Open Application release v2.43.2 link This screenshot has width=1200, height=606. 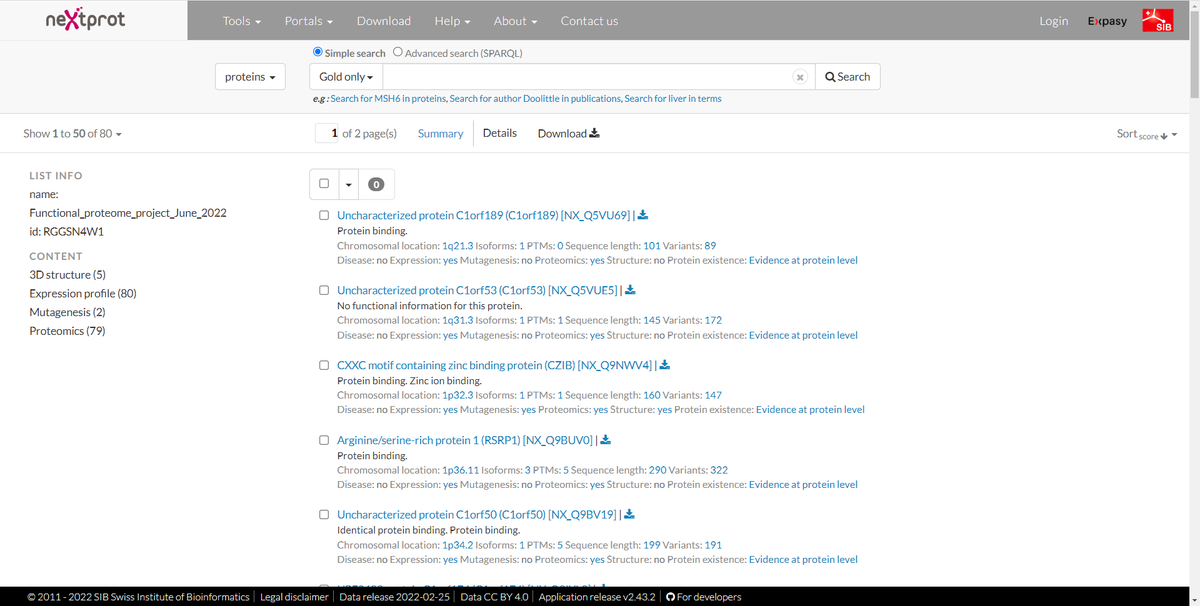pyautogui.click(x=598, y=597)
